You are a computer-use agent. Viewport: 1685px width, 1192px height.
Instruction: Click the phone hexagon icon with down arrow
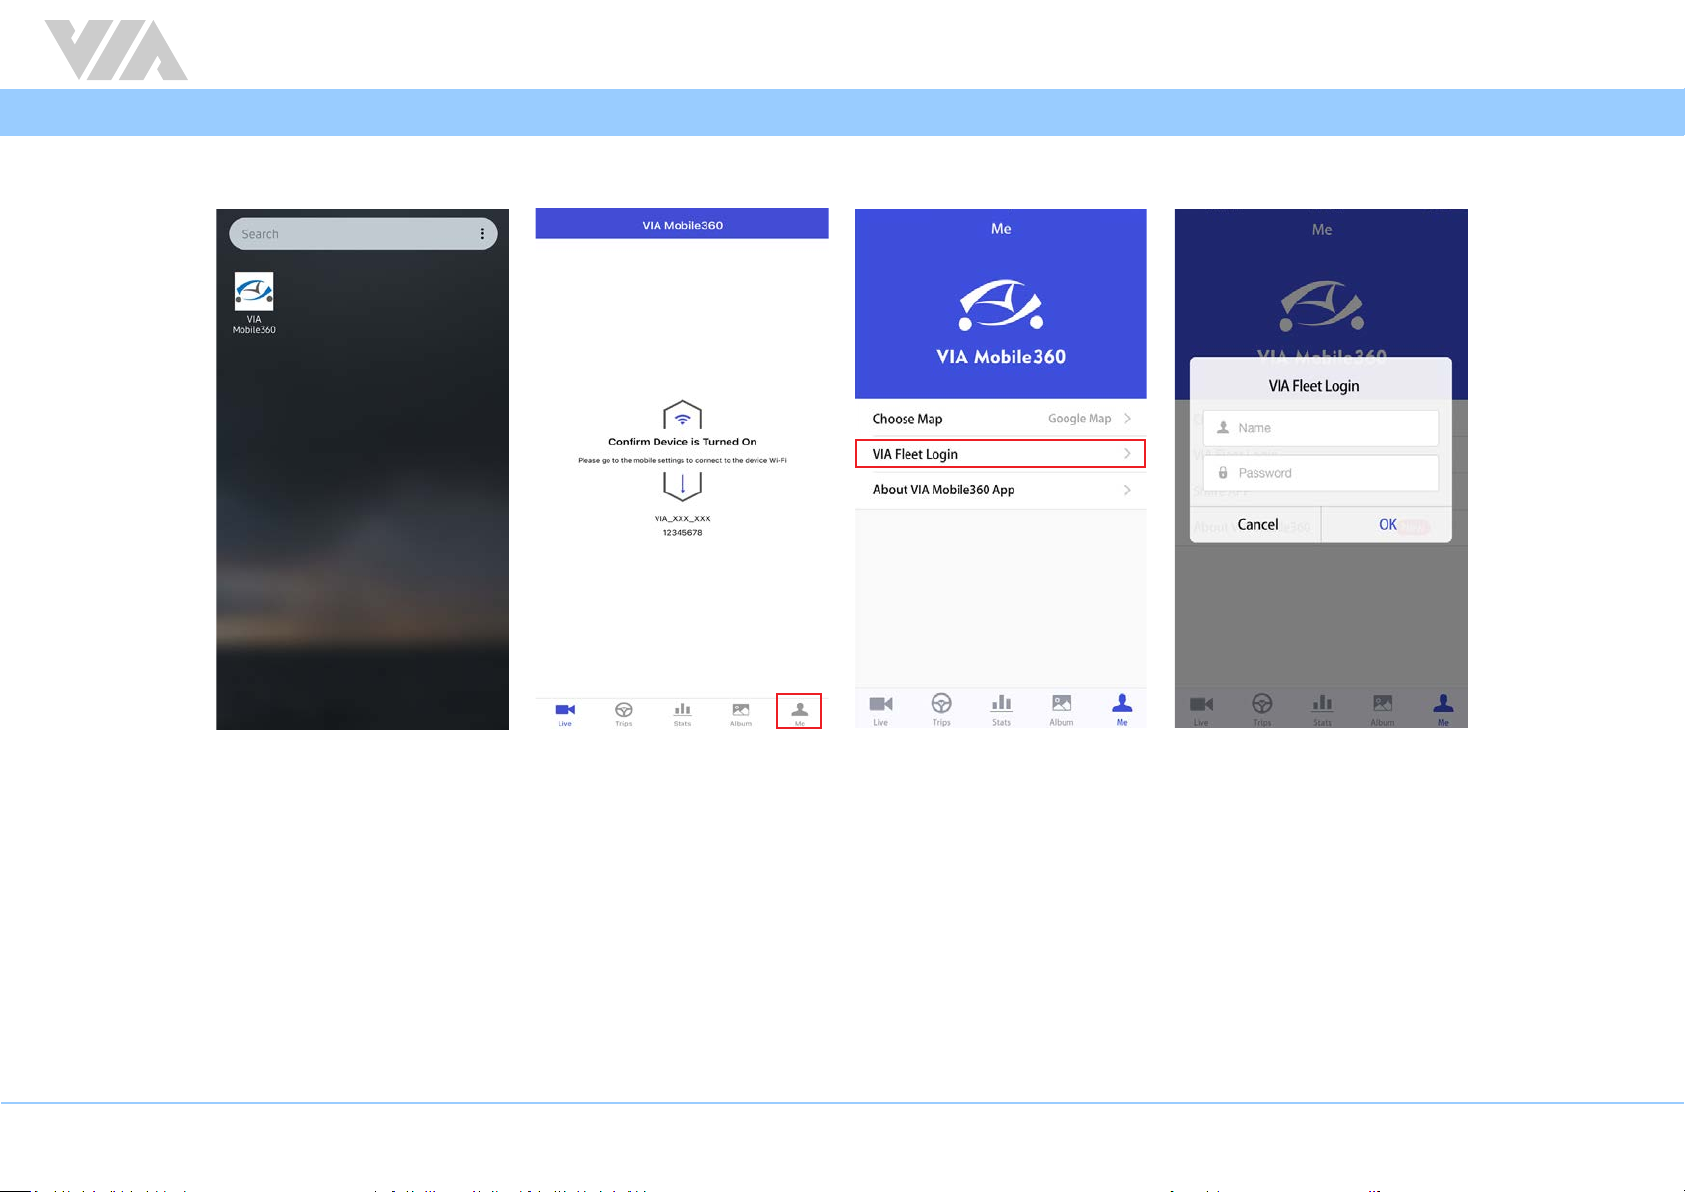682,485
